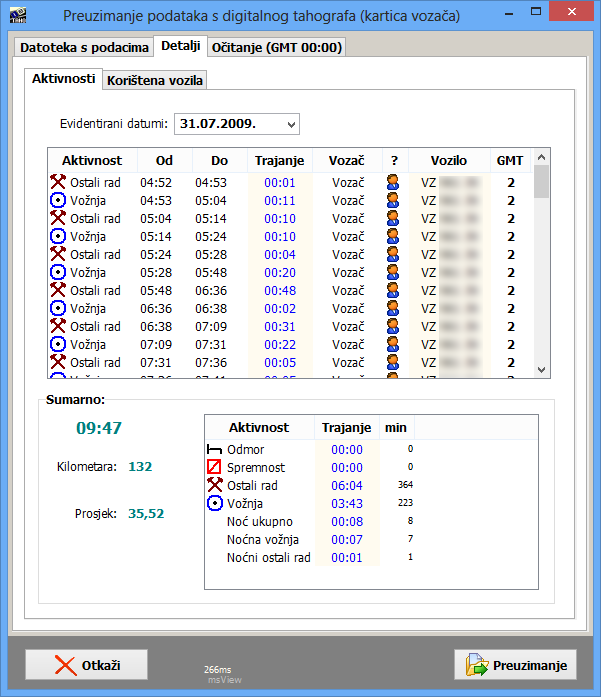Select the Detalji tab
The image size is (601, 697).
(x=180, y=46)
